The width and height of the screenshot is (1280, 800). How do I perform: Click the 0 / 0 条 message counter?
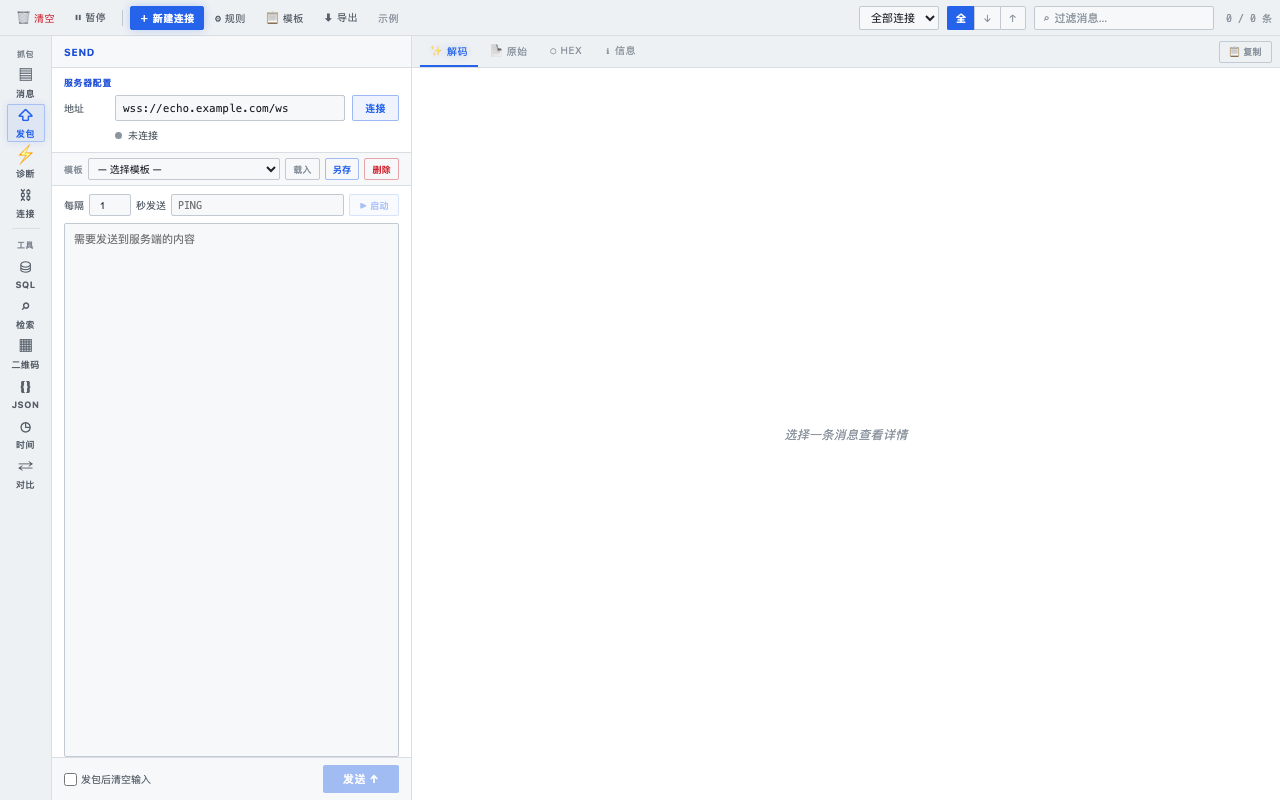click(x=1249, y=18)
